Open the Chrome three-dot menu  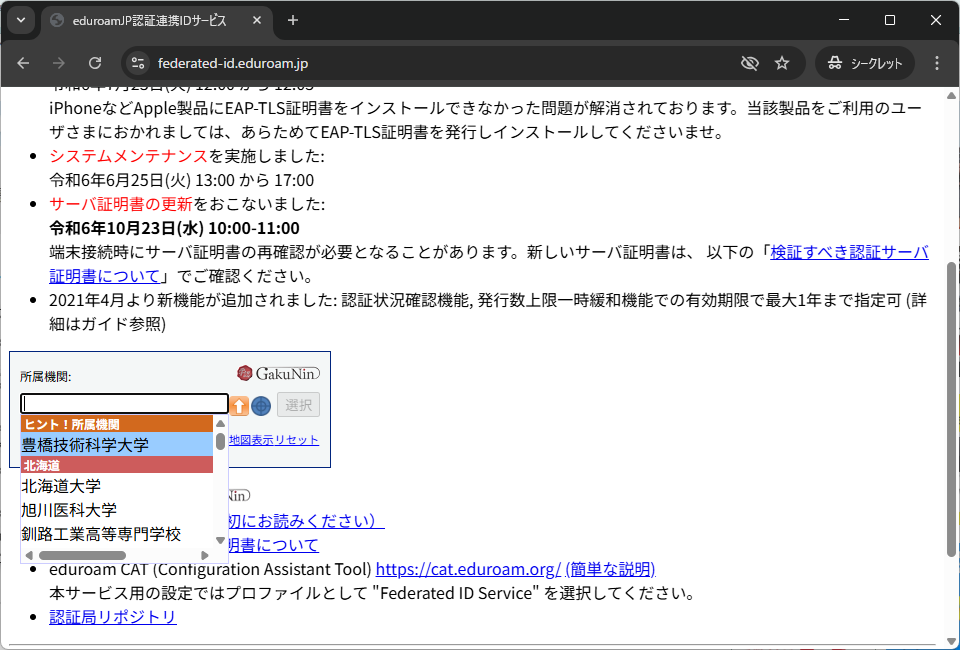click(937, 63)
